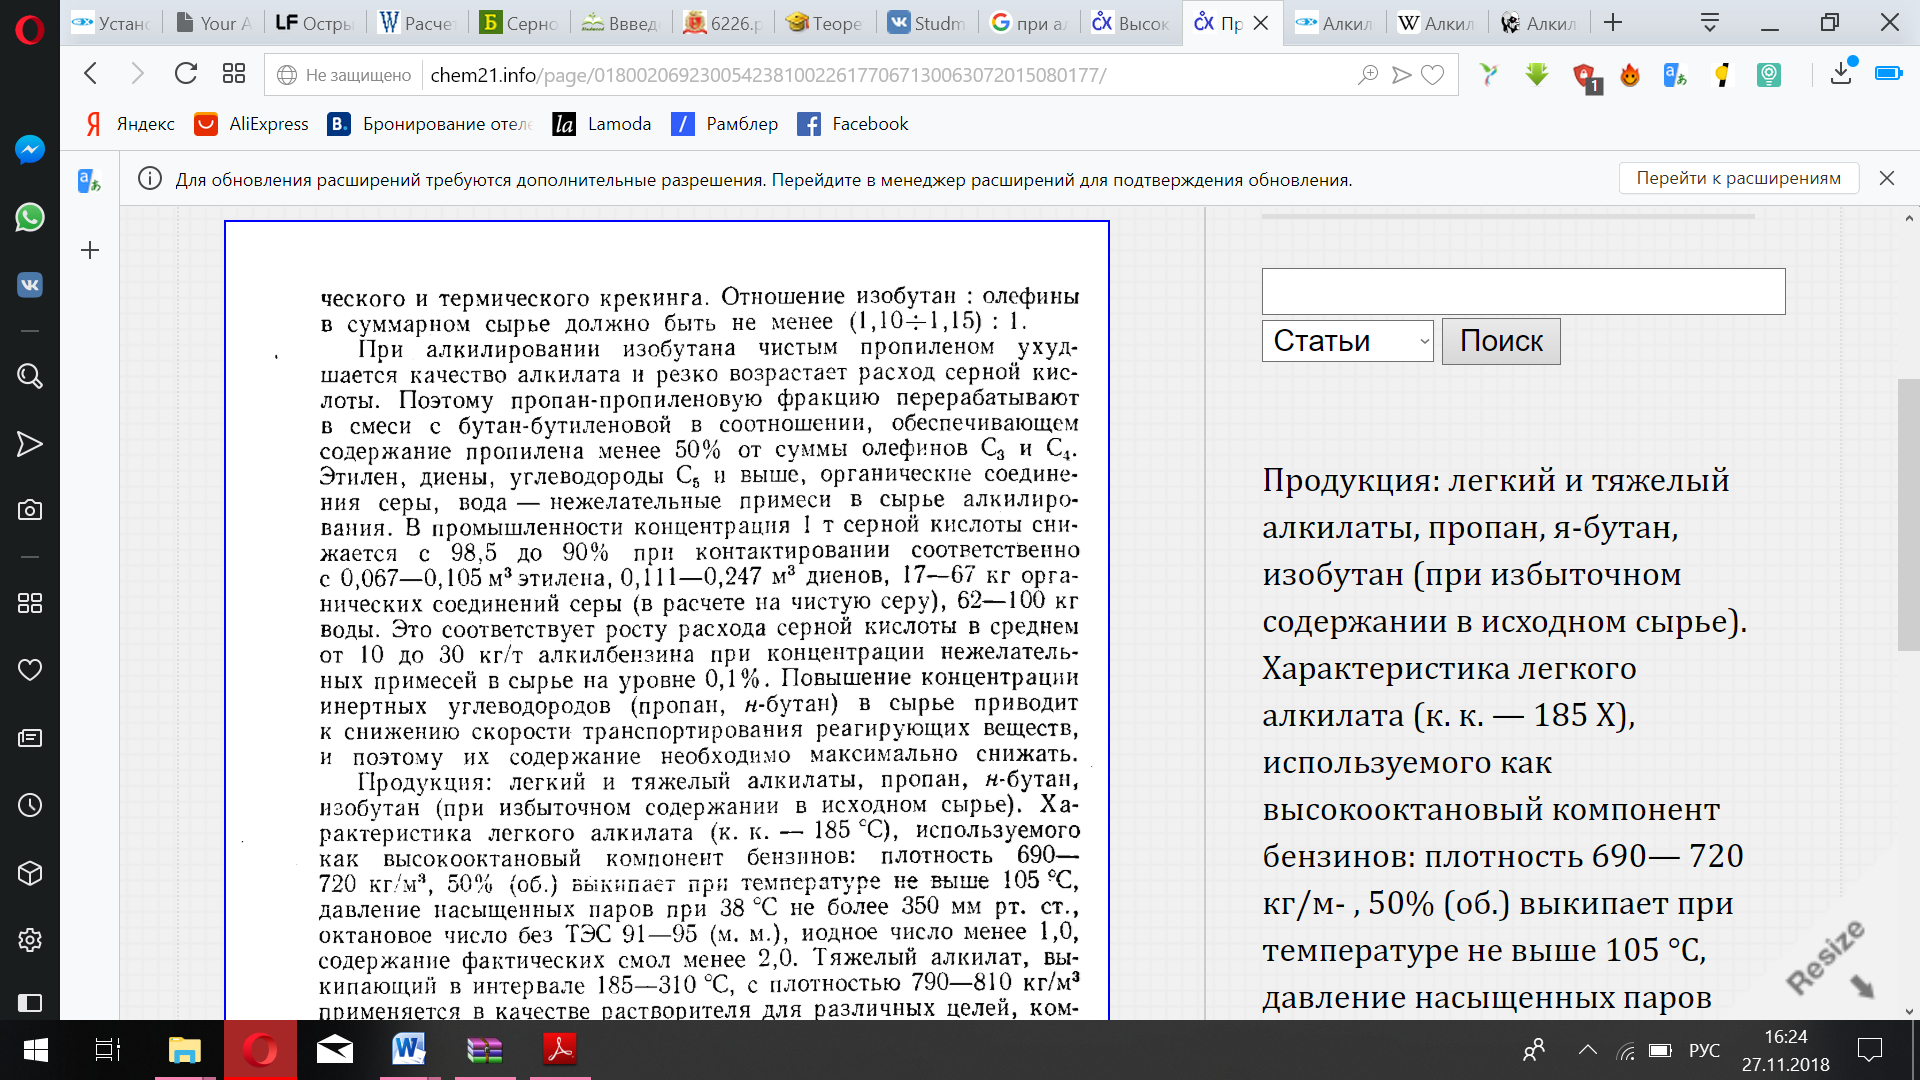The image size is (1920, 1080).
Task: Open Speed Dial start page grid
Action: (234, 74)
